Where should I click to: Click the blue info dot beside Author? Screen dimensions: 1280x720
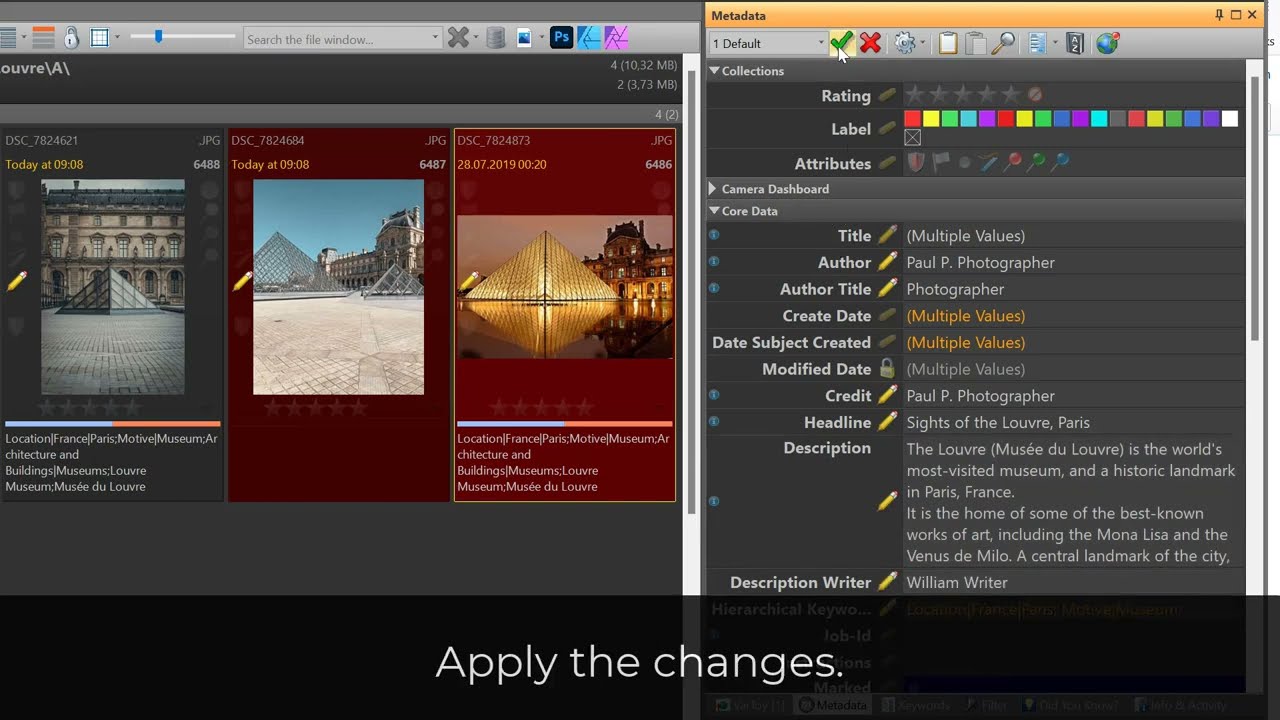click(714, 262)
